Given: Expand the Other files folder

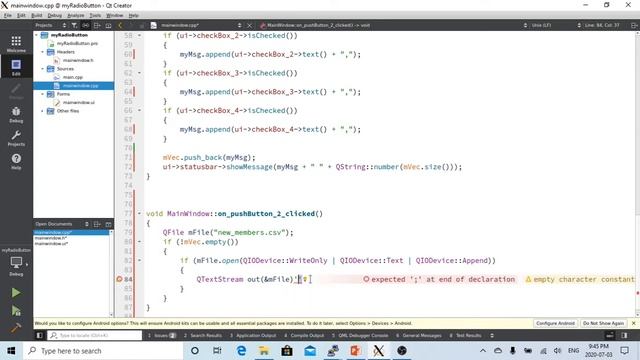Looking at the screenshot, I should (42, 111).
